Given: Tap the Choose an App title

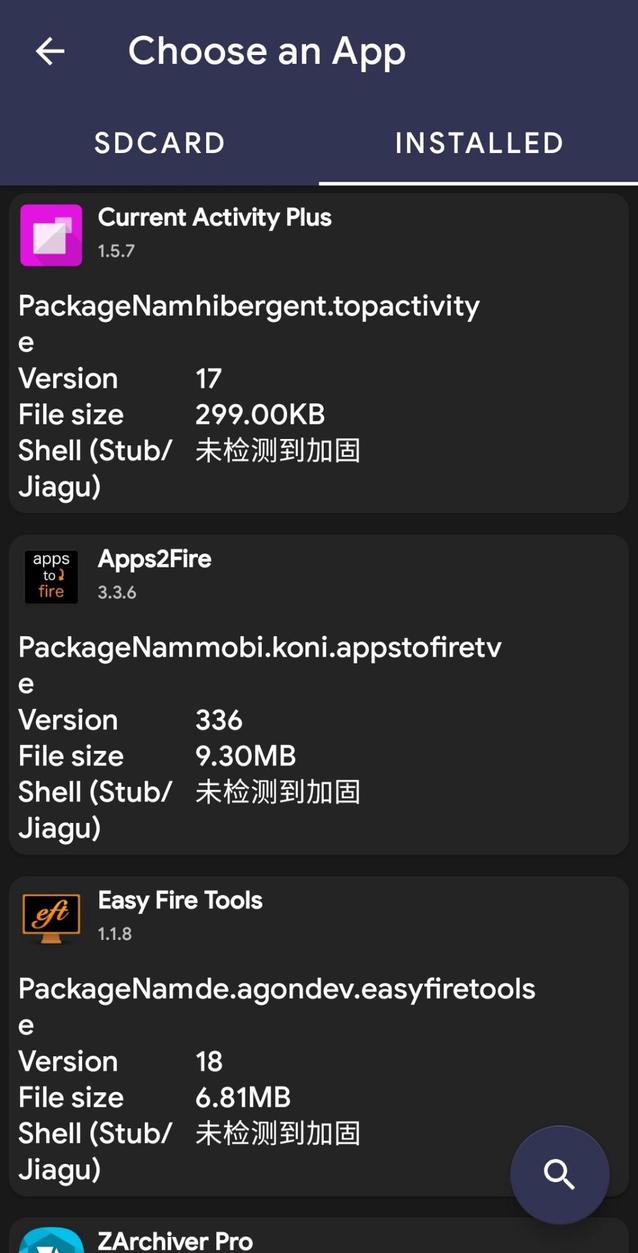Looking at the screenshot, I should point(267,50).
